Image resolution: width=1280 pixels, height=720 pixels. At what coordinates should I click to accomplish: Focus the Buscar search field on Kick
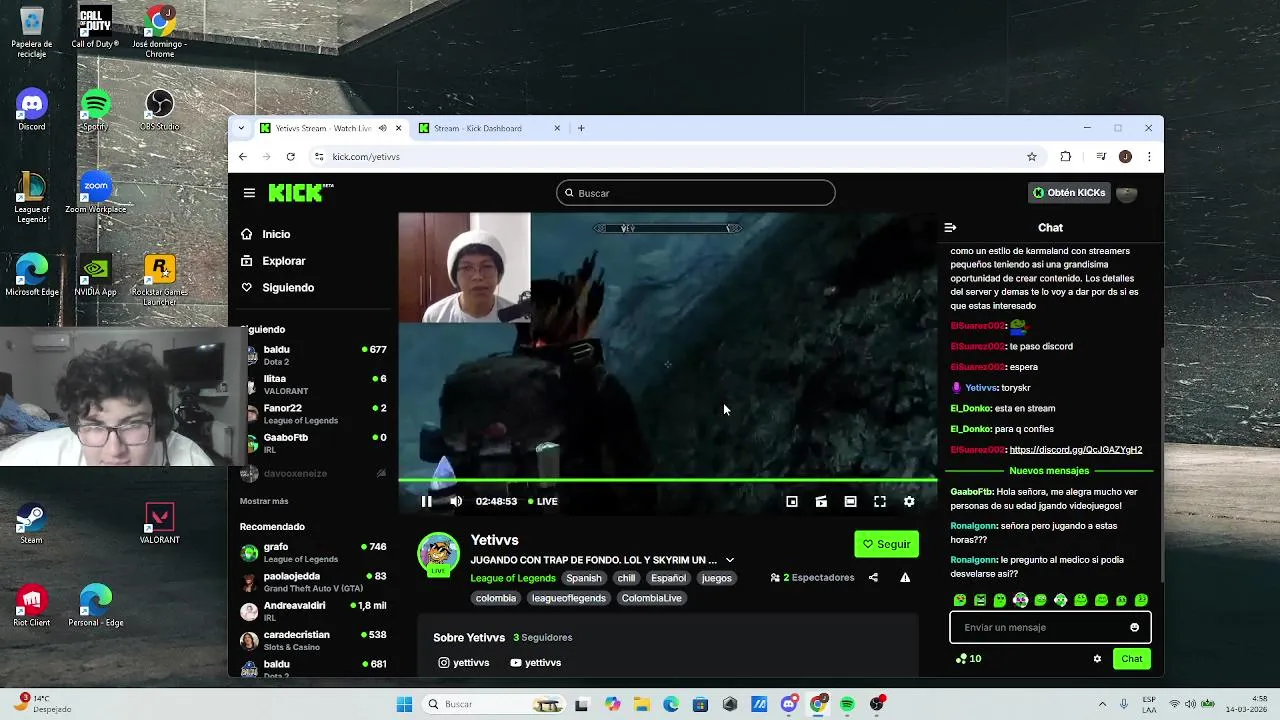[696, 193]
